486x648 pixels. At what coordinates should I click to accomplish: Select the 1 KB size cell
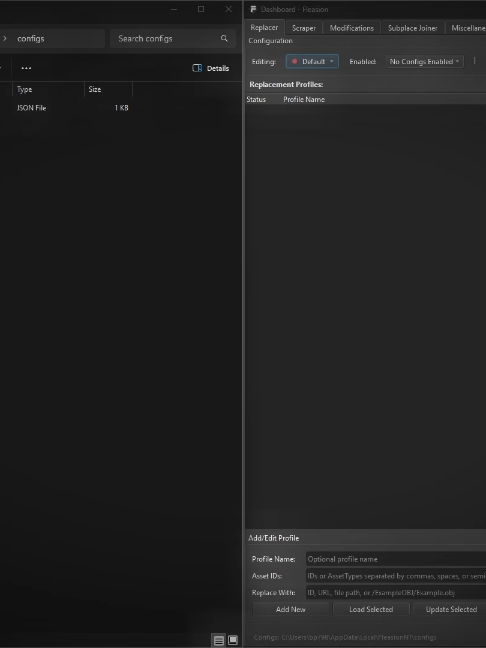[122, 108]
